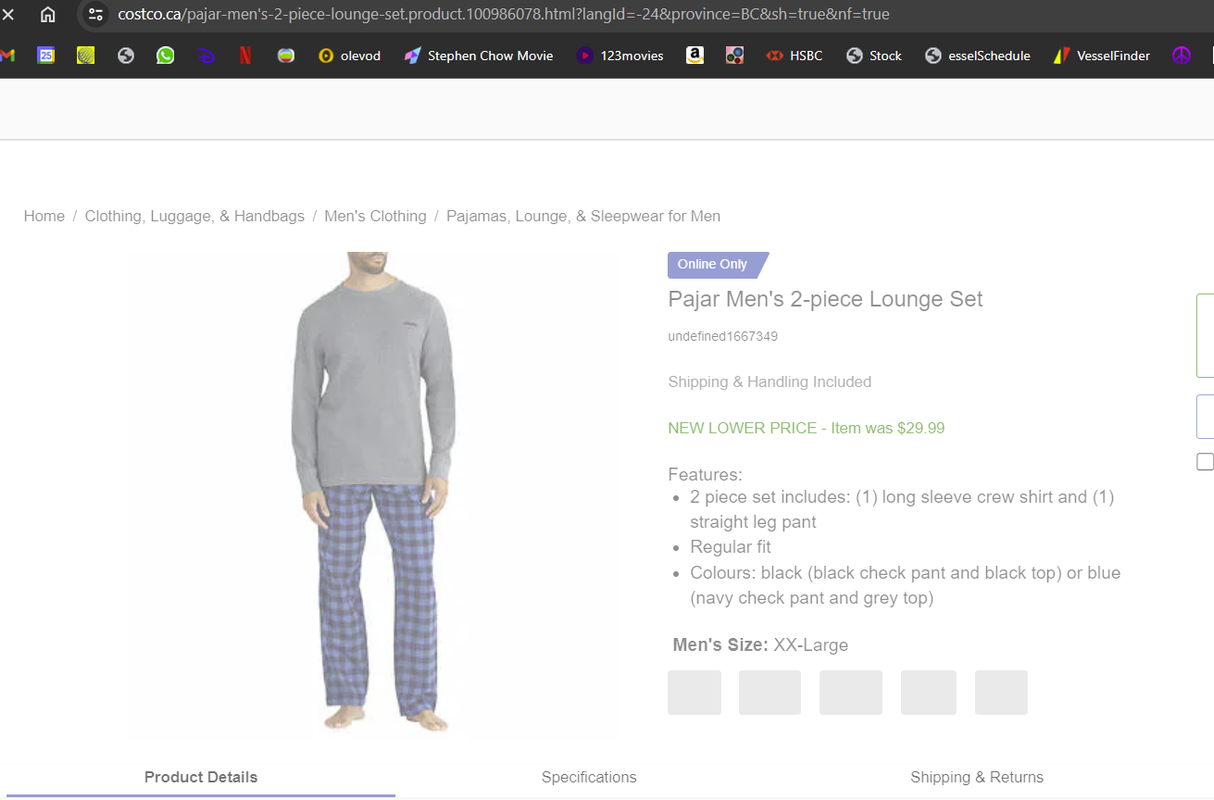The image size is (1214, 800).
Task: Select the fourth men's size swatch
Action: [x=928, y=692]
